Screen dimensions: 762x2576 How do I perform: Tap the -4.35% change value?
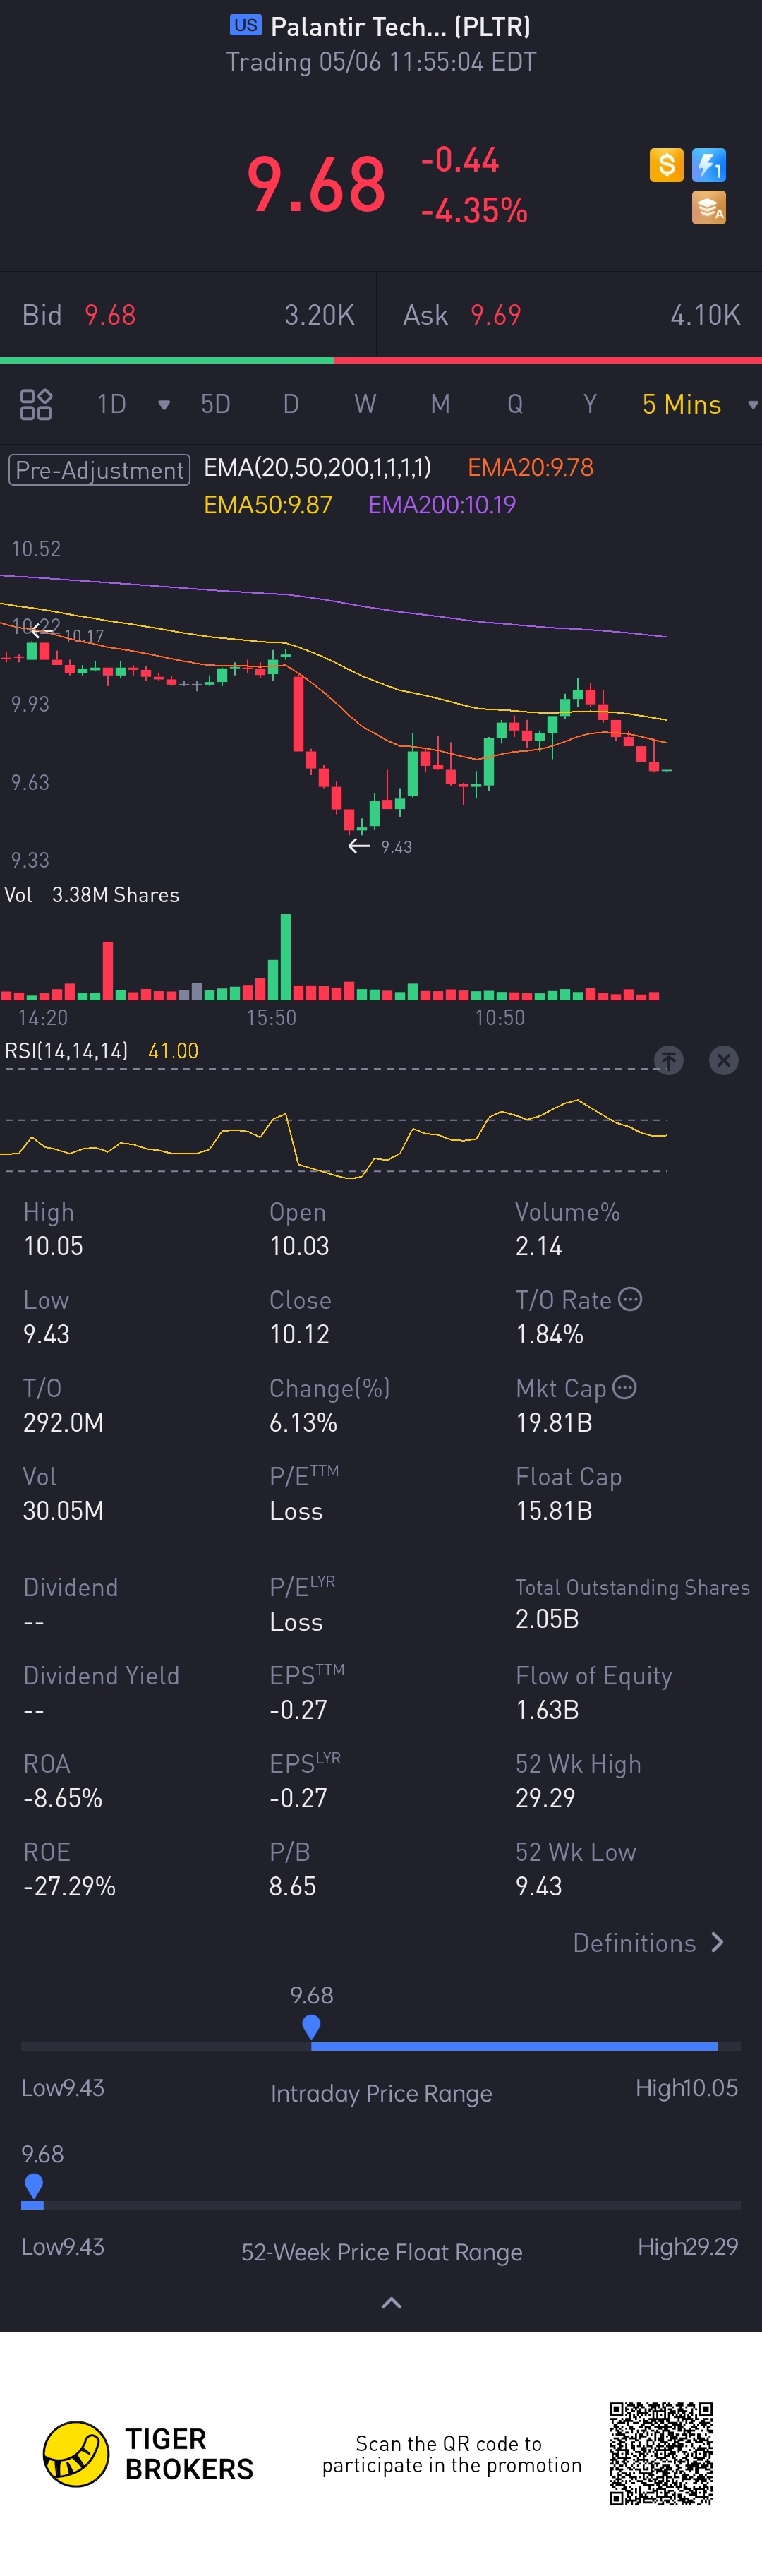pyautogui.click(x=474, y=211)
